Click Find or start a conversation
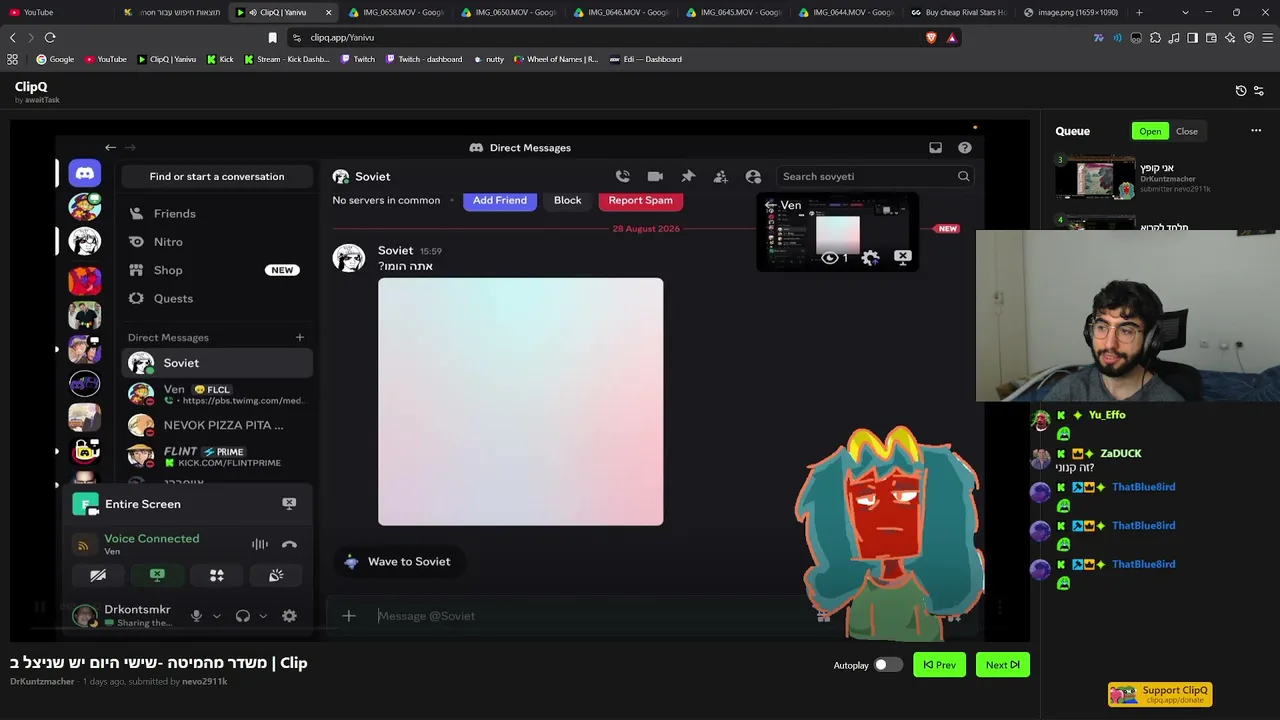 coord(217,176)
